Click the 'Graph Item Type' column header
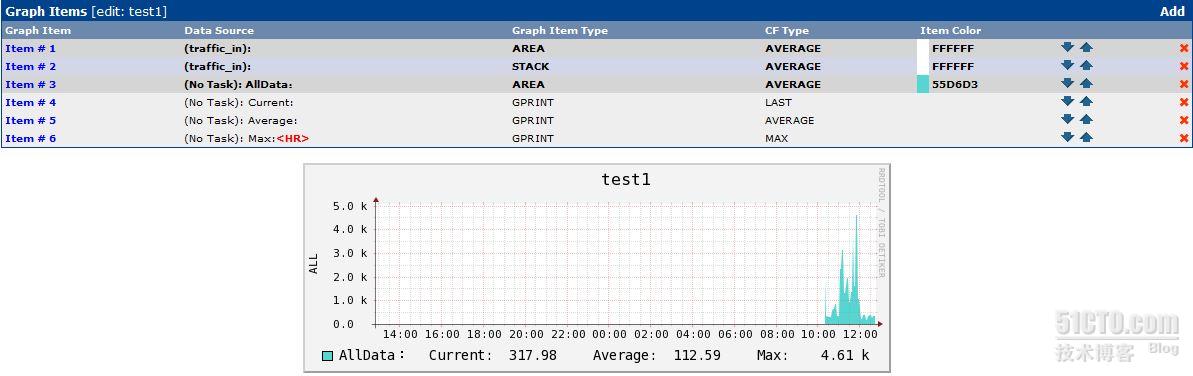This screenshot has width=1193, height=376. click(560, 30)
